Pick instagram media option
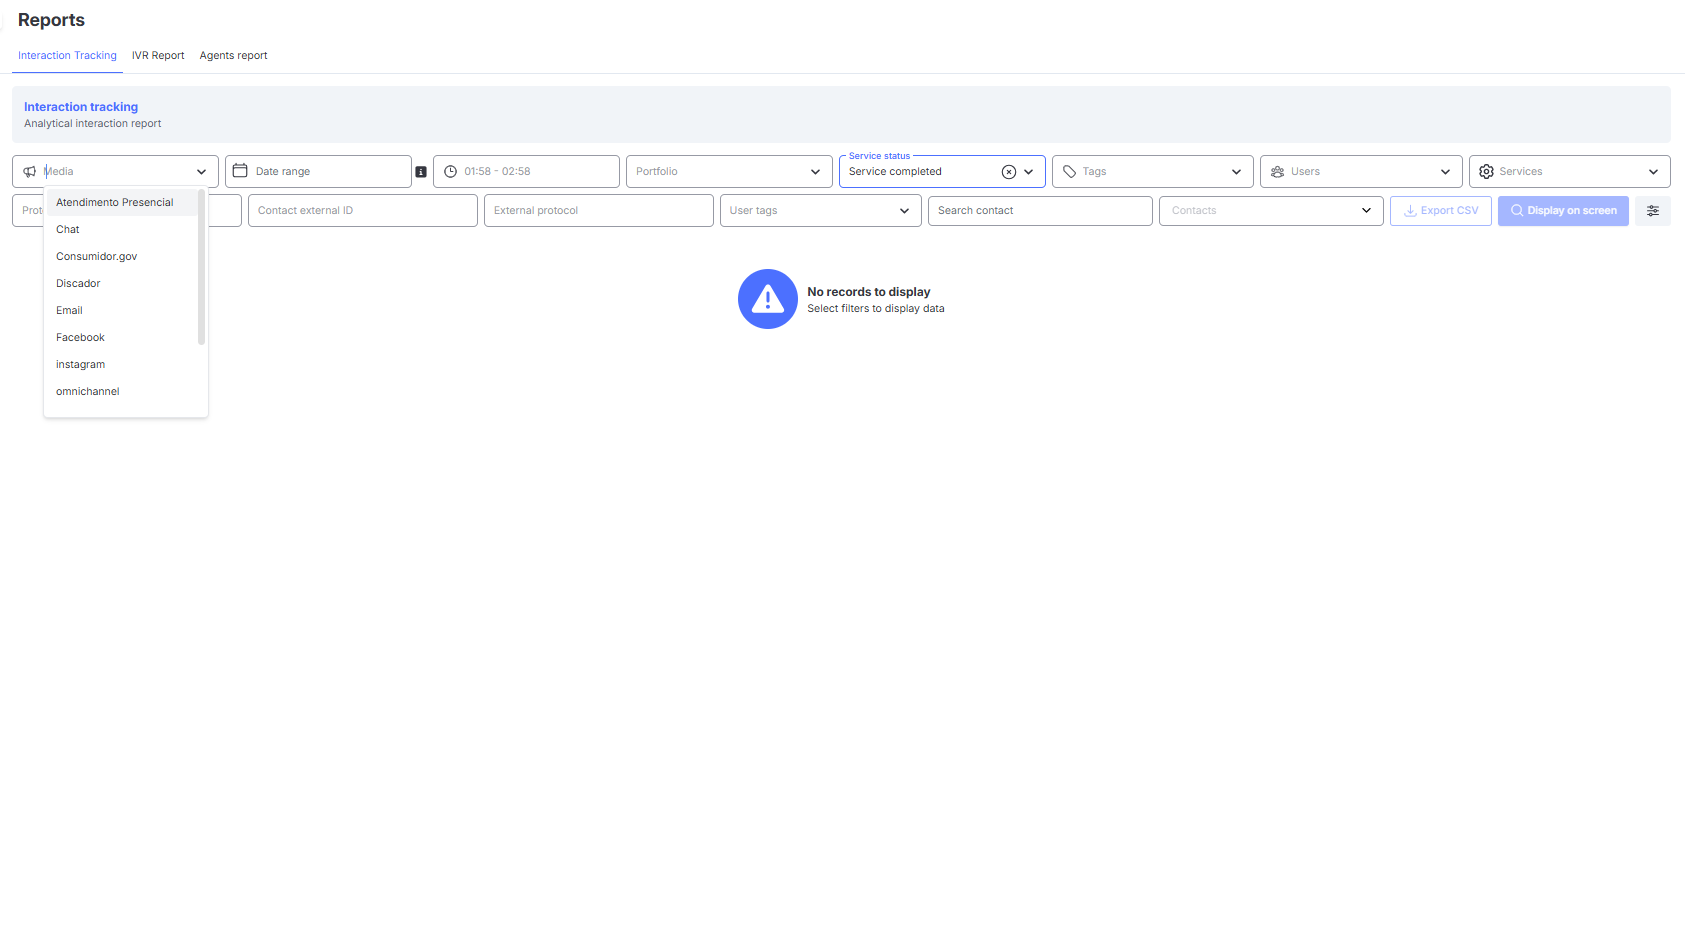1685x938 pixels. click(x=122, y=364)
